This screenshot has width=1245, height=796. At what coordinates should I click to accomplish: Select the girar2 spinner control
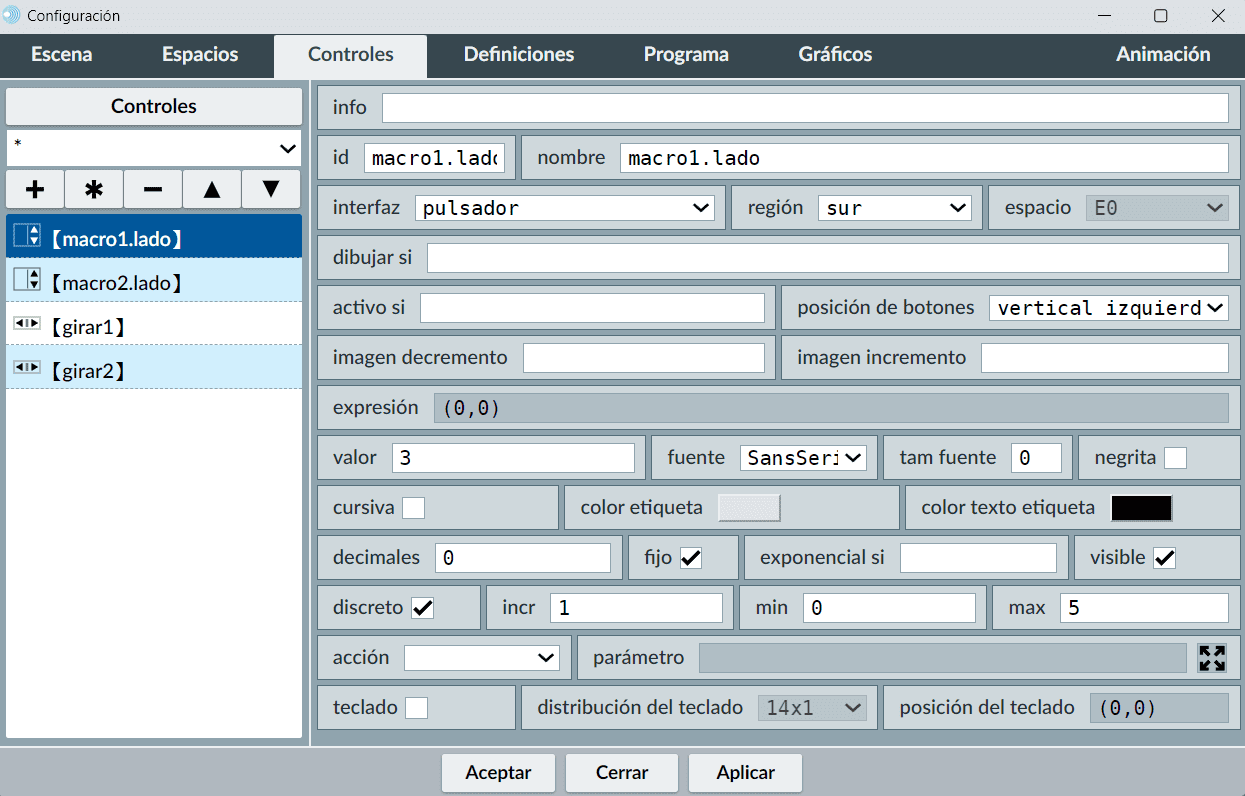pyautogui.click(x=154, y=371)
